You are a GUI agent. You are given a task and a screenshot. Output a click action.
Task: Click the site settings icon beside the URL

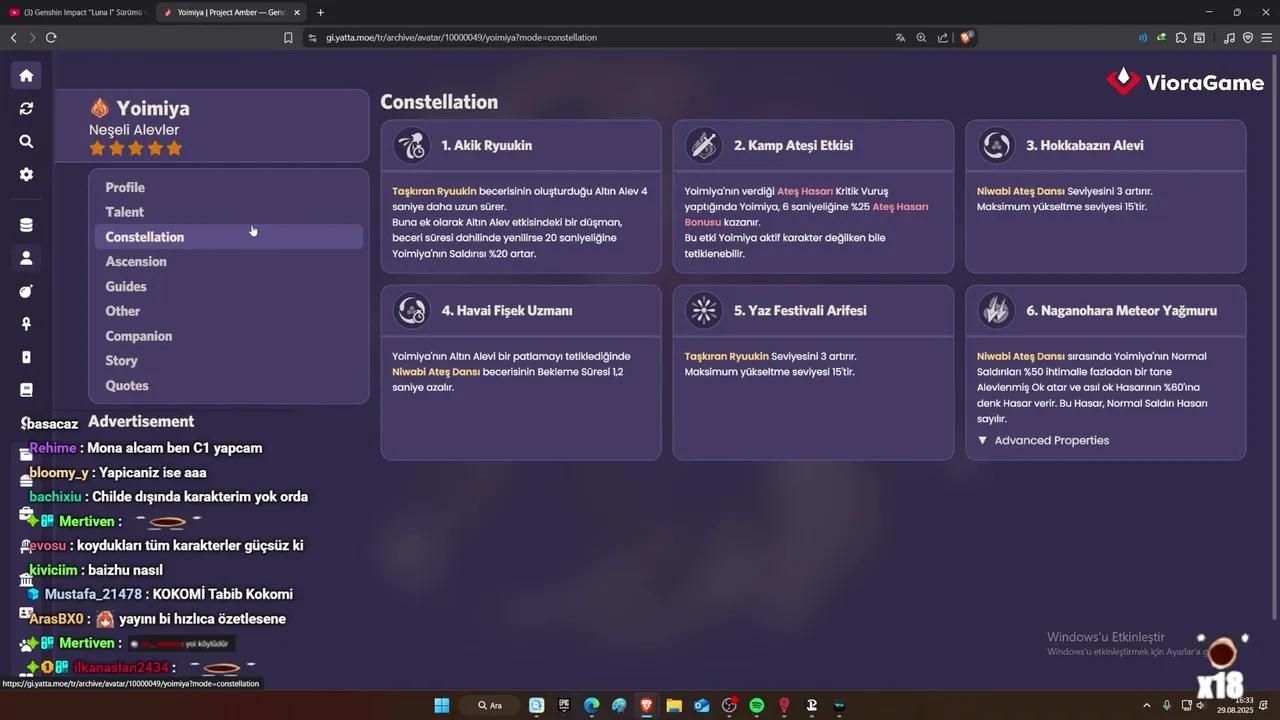[x=312, y=37]
